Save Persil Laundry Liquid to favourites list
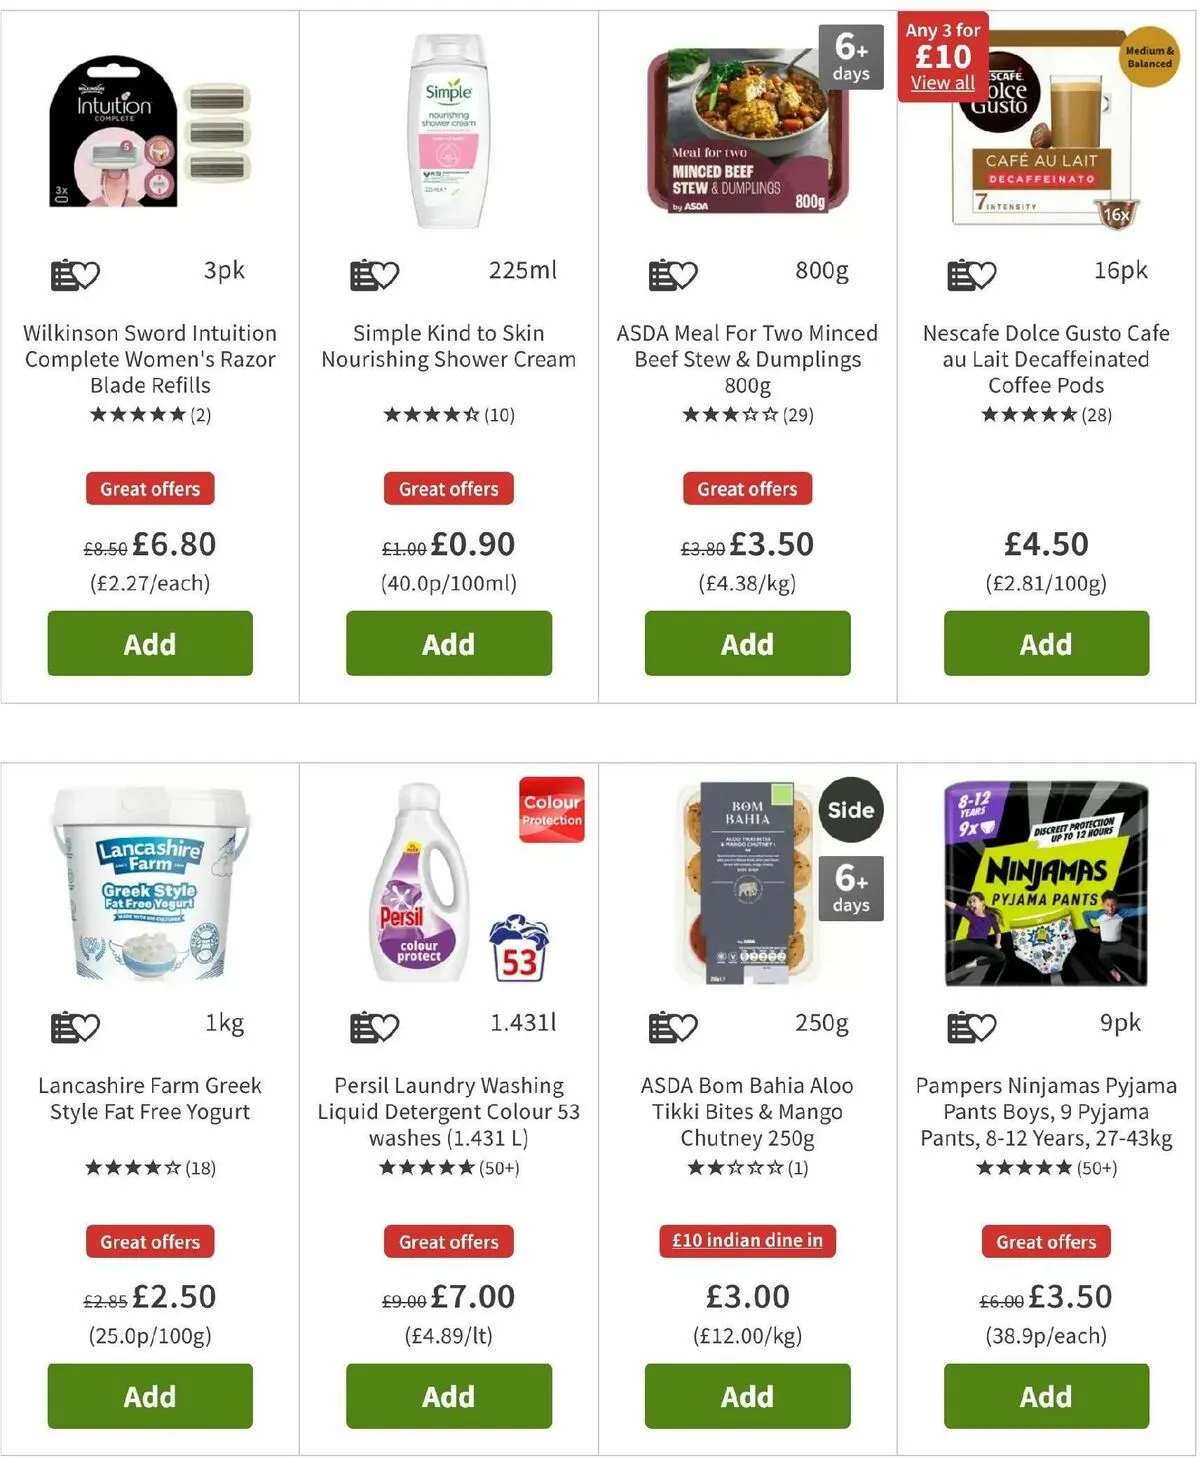Viewport: 1200px width, 1459px height. (x=374, y=1027)
